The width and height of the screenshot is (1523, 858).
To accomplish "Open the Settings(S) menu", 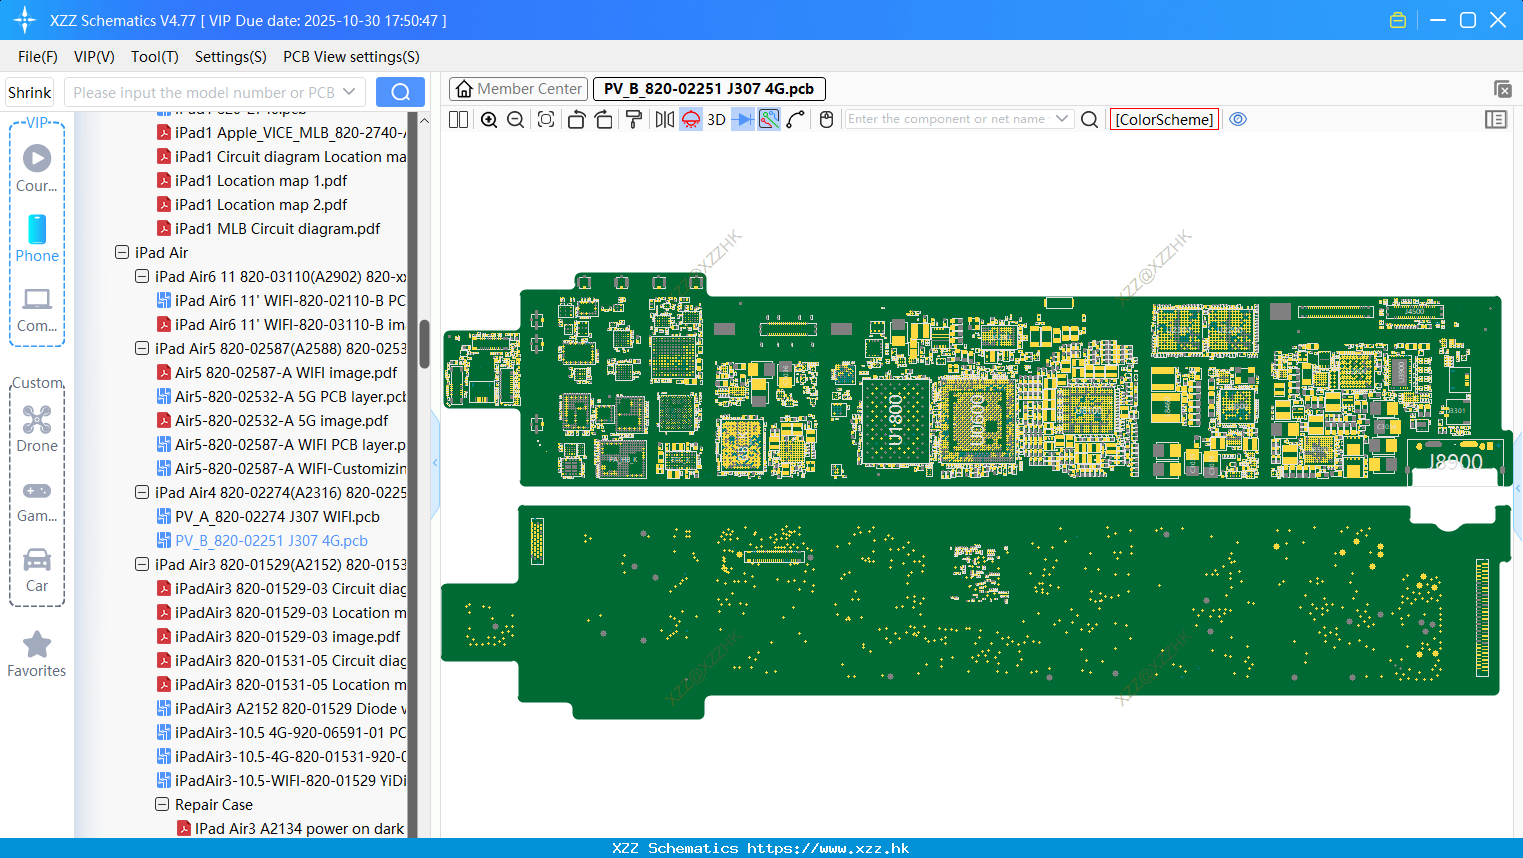I will 231,57.
